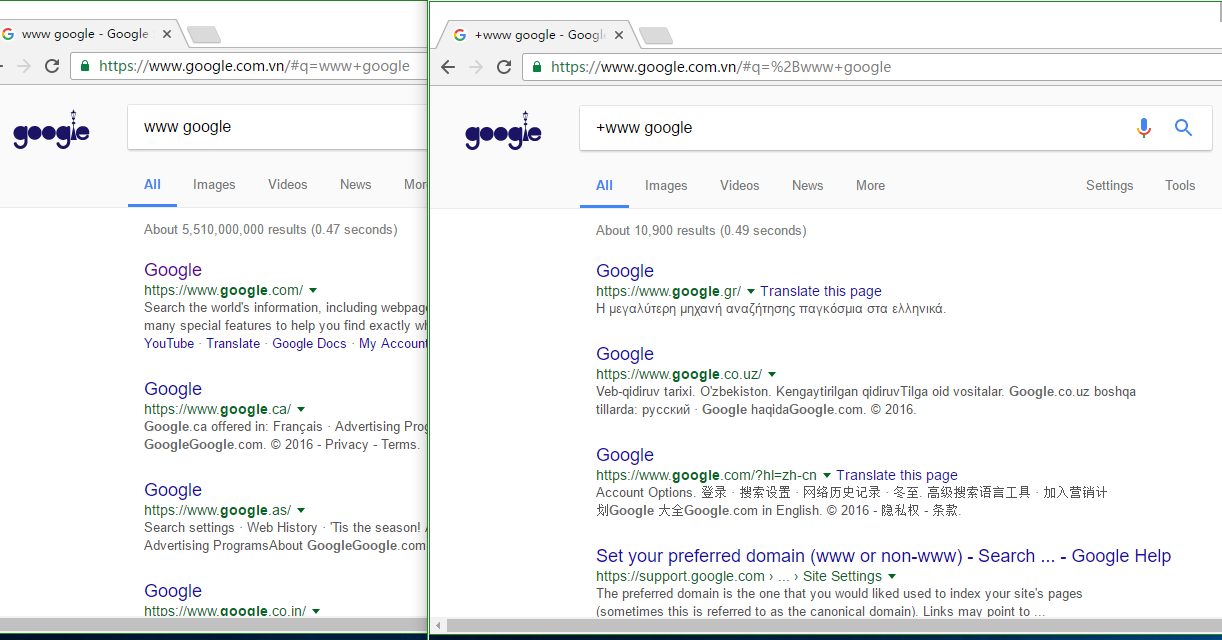Image resolution: width=1222 pixels, height=640 pixels.
Task: Click the left scroll arrow of right window's scrollbar
Action: [438, 627]
